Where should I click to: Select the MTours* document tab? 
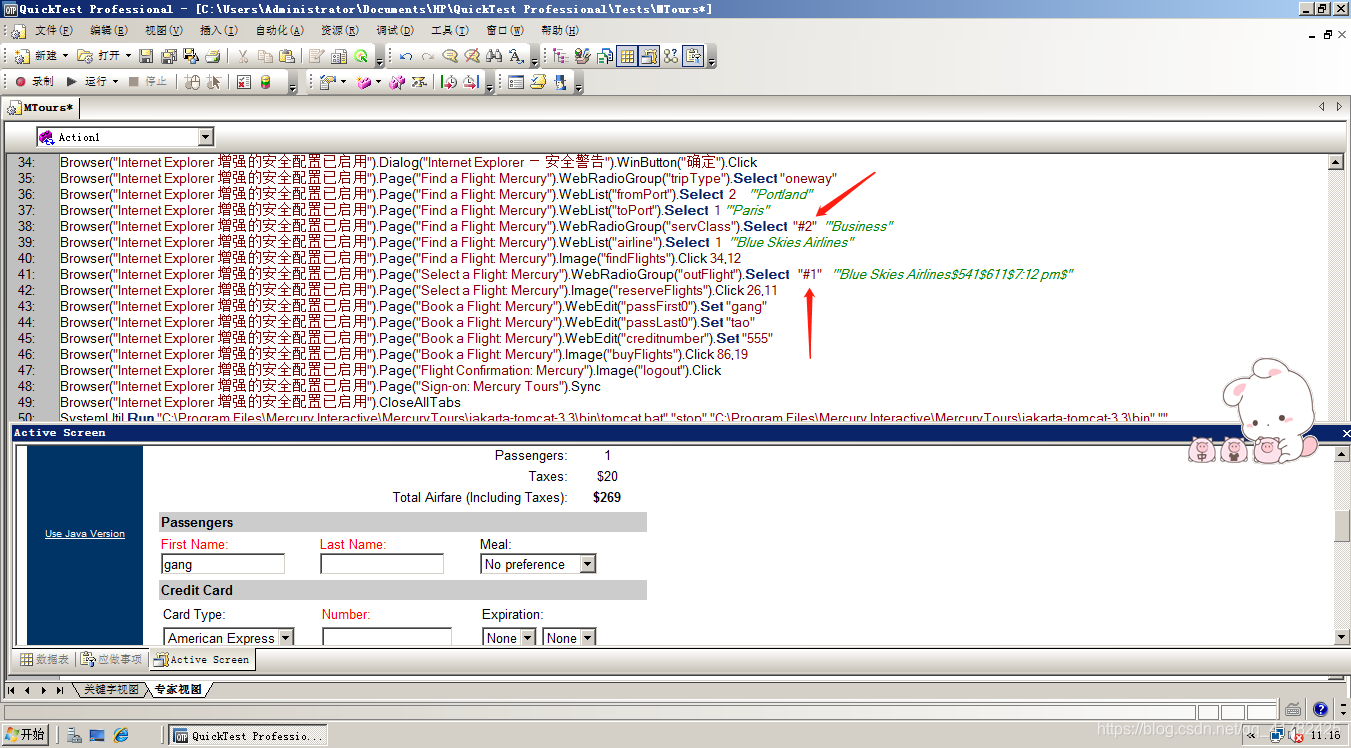[x=41, y=107]
